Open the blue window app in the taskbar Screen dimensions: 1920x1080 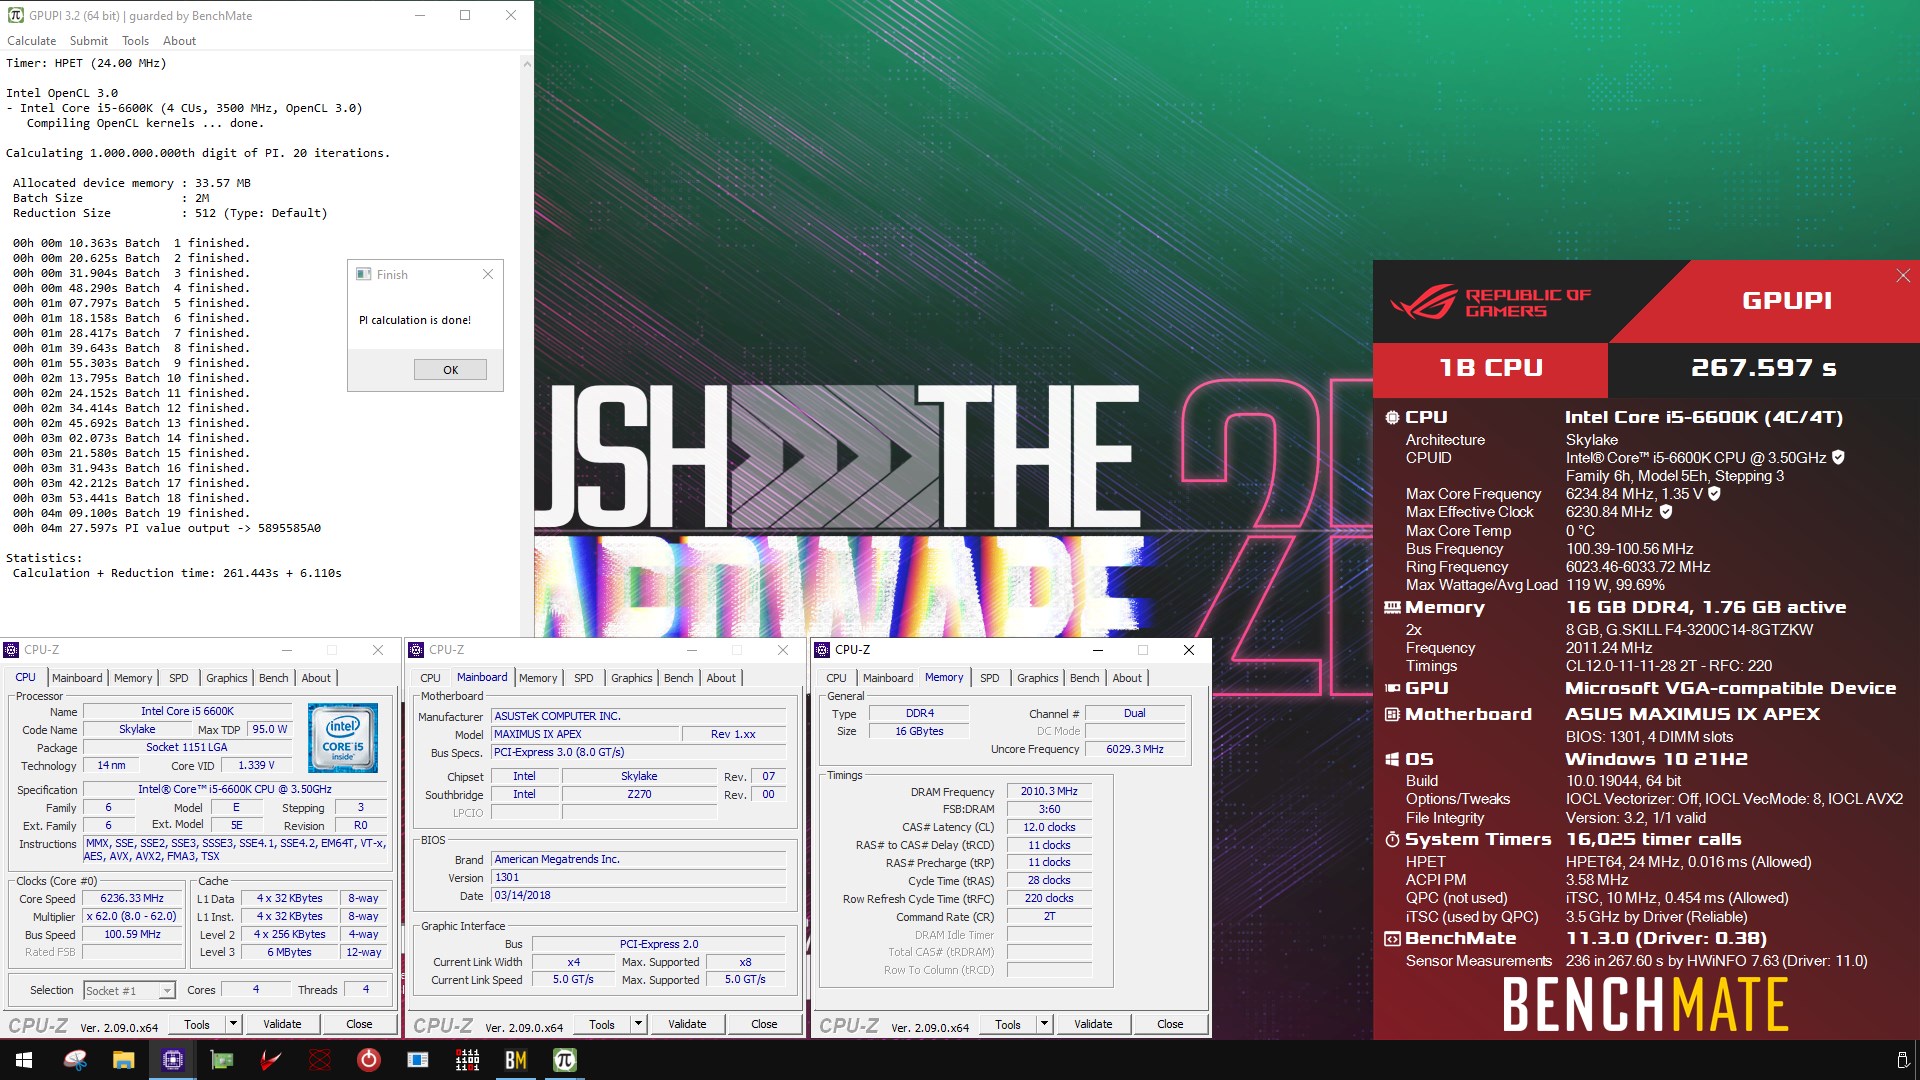coord(418,1060)
